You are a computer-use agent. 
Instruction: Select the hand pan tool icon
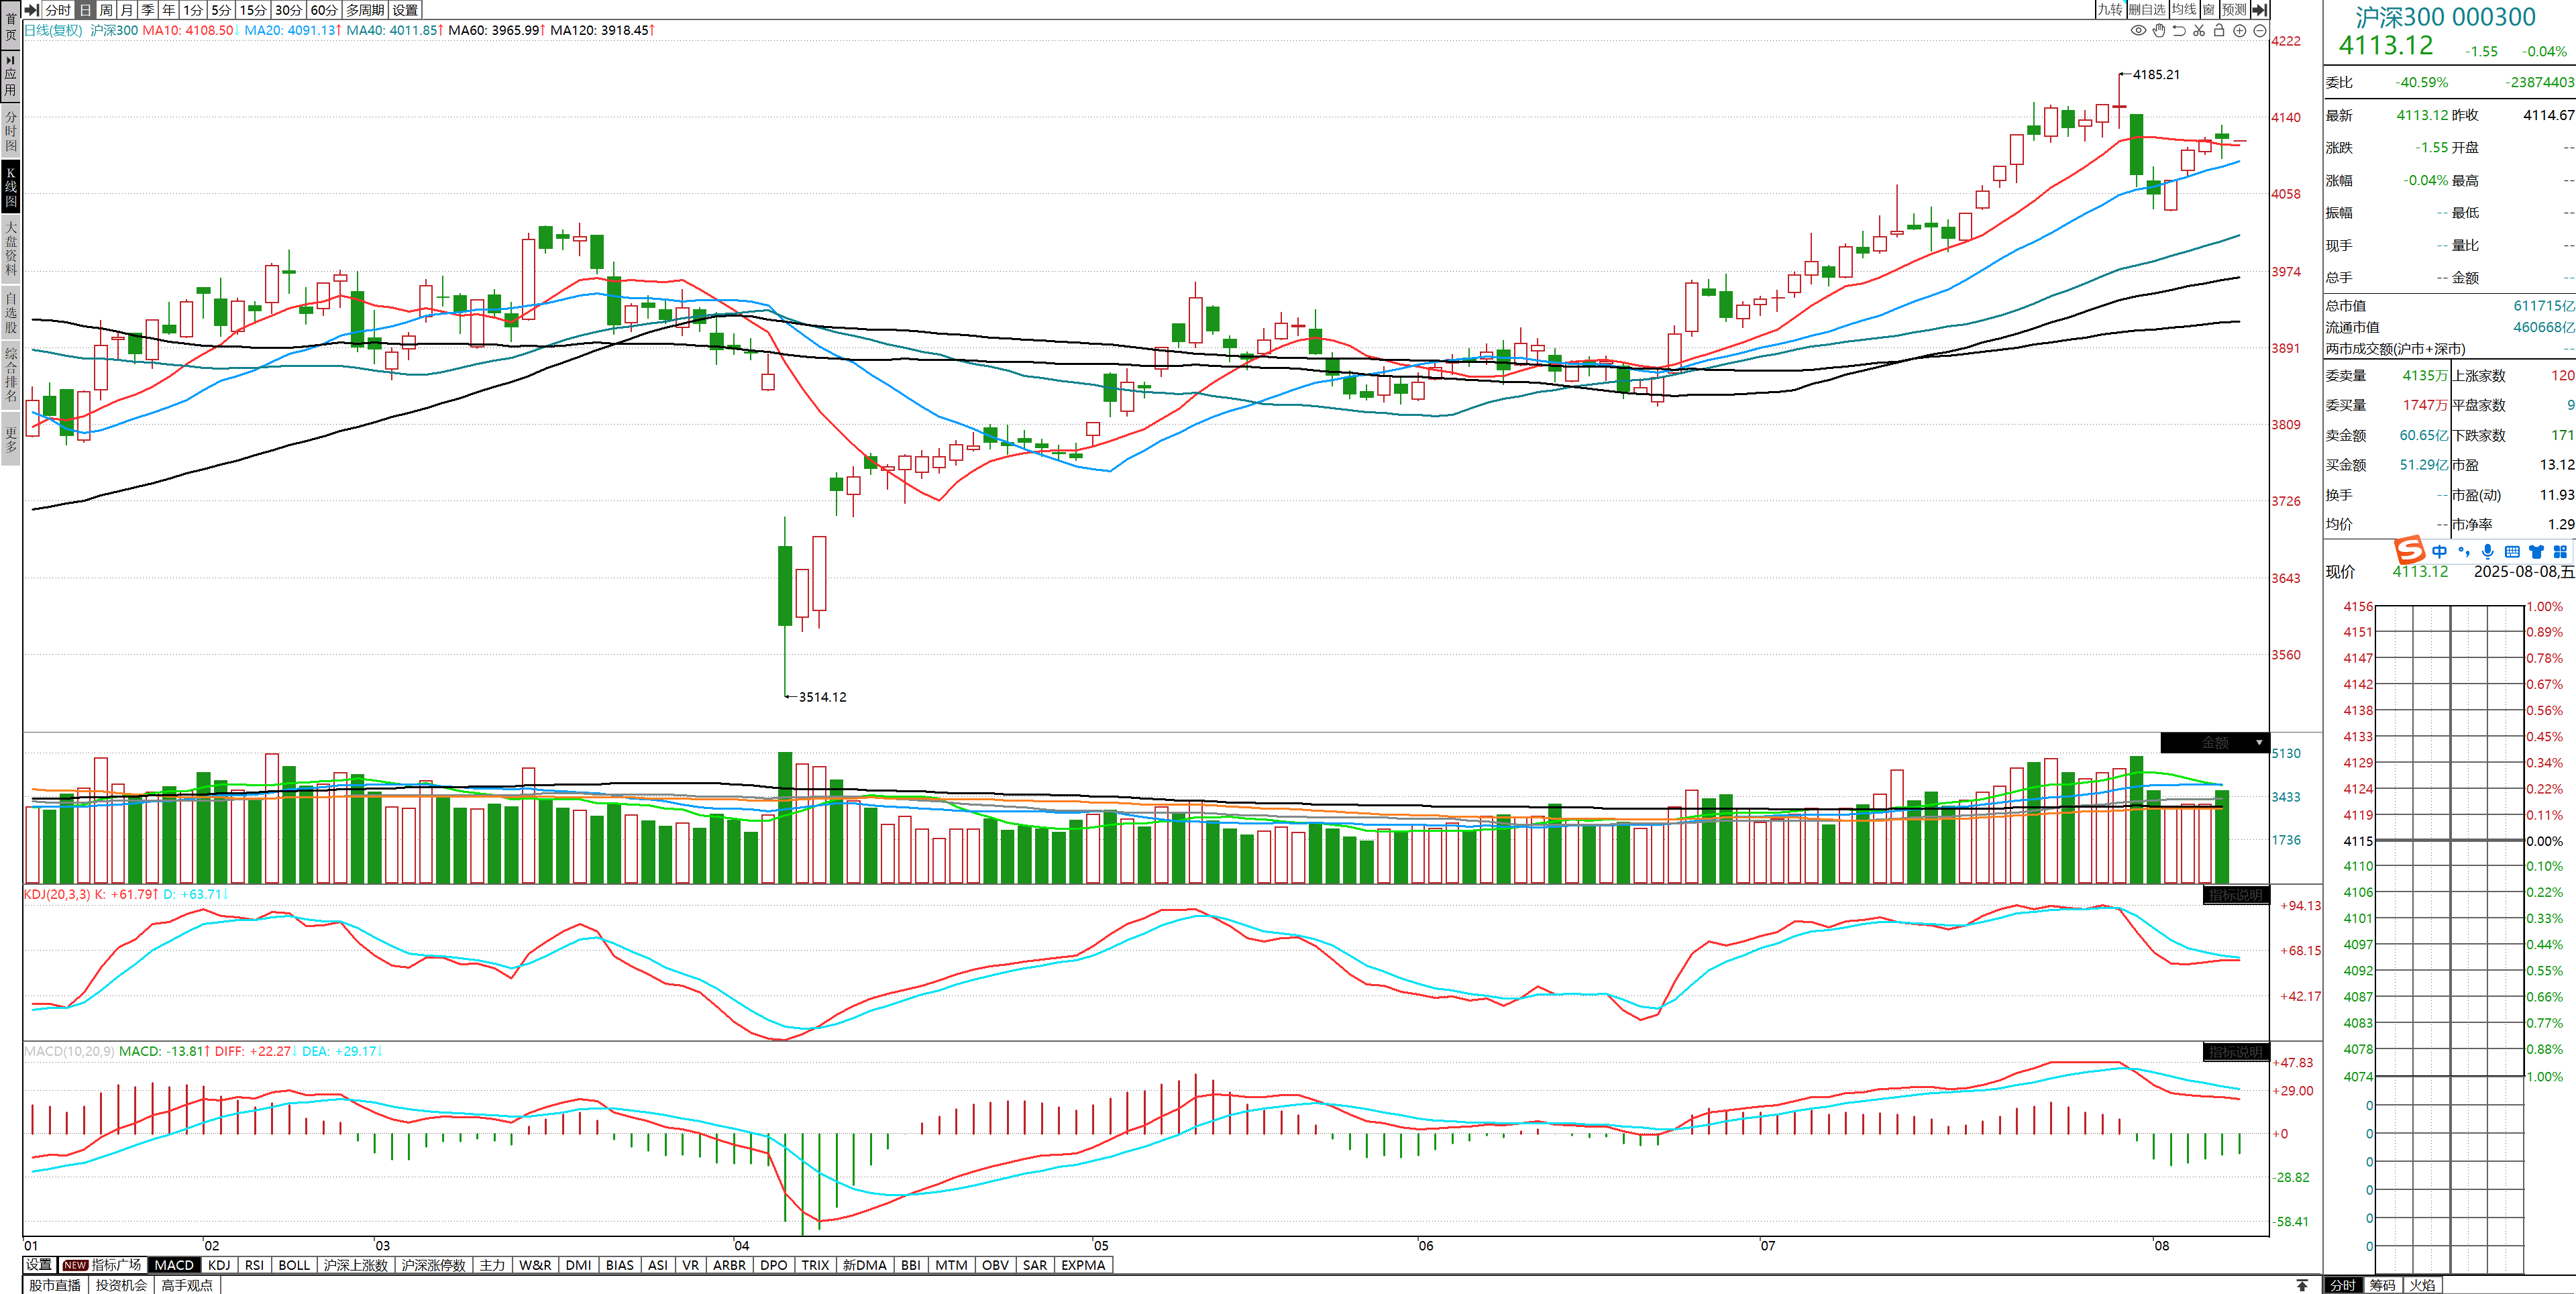tap(2159, 30)
